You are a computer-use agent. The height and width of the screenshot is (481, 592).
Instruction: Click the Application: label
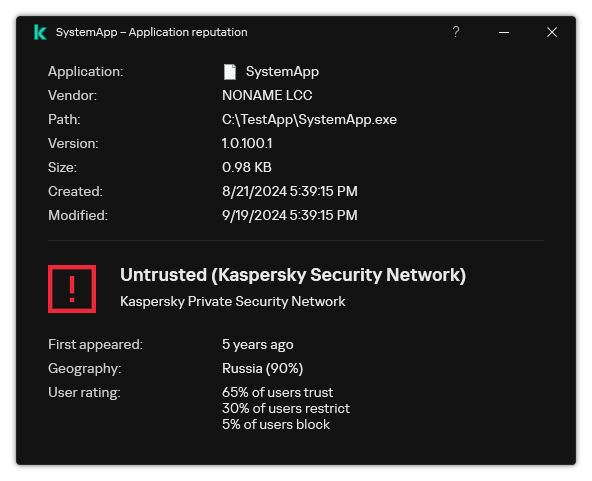coord(86,72)
